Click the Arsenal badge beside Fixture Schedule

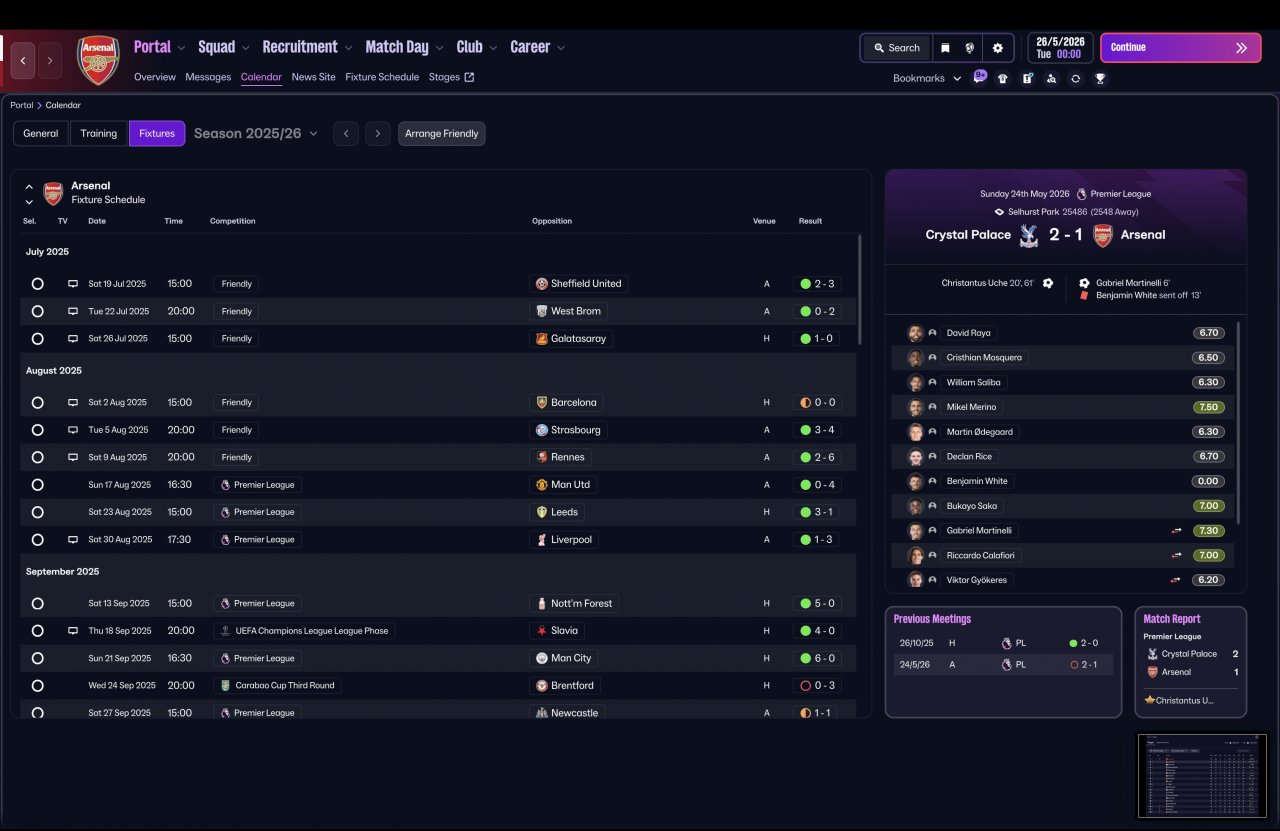53,193
